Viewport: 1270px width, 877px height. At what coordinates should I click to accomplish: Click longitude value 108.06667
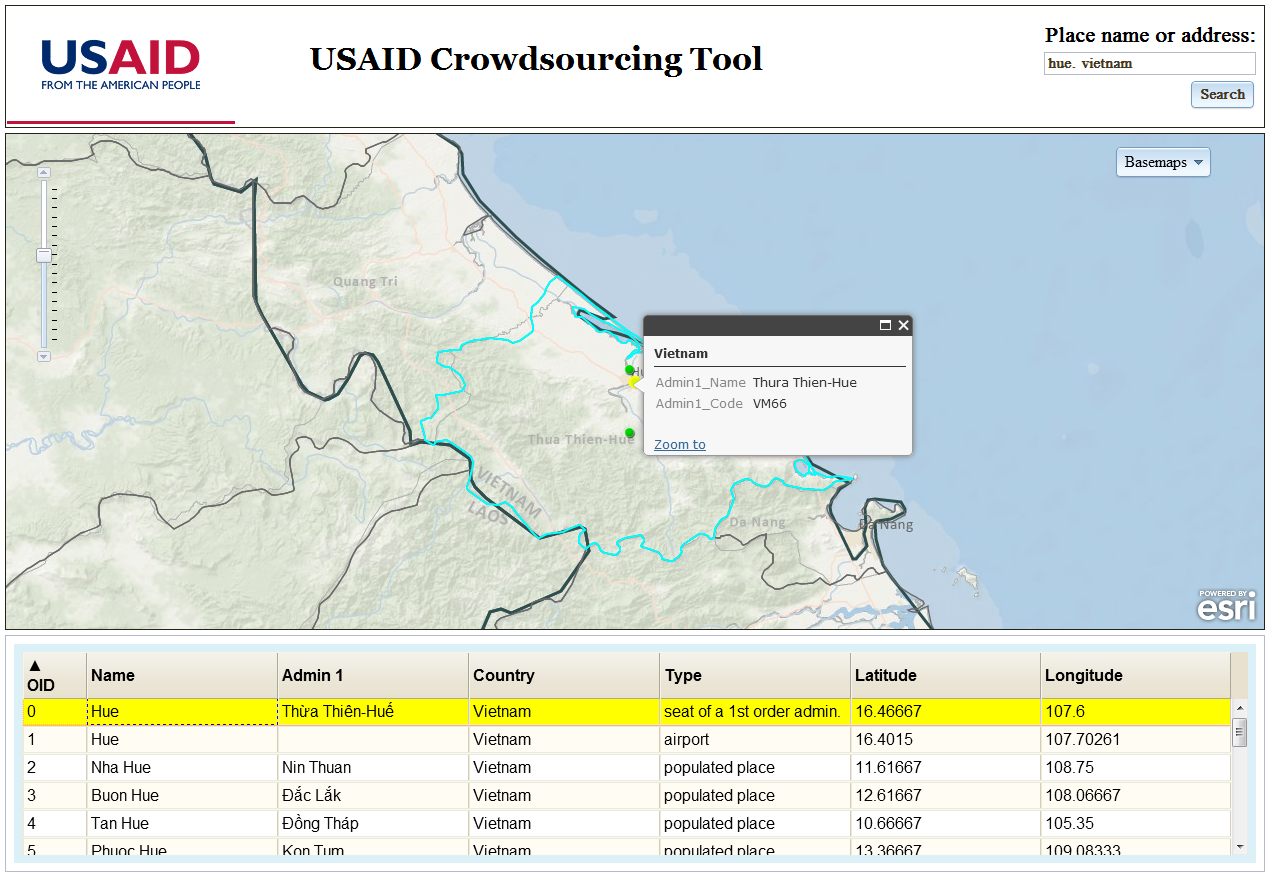[x=1135, y=796]
